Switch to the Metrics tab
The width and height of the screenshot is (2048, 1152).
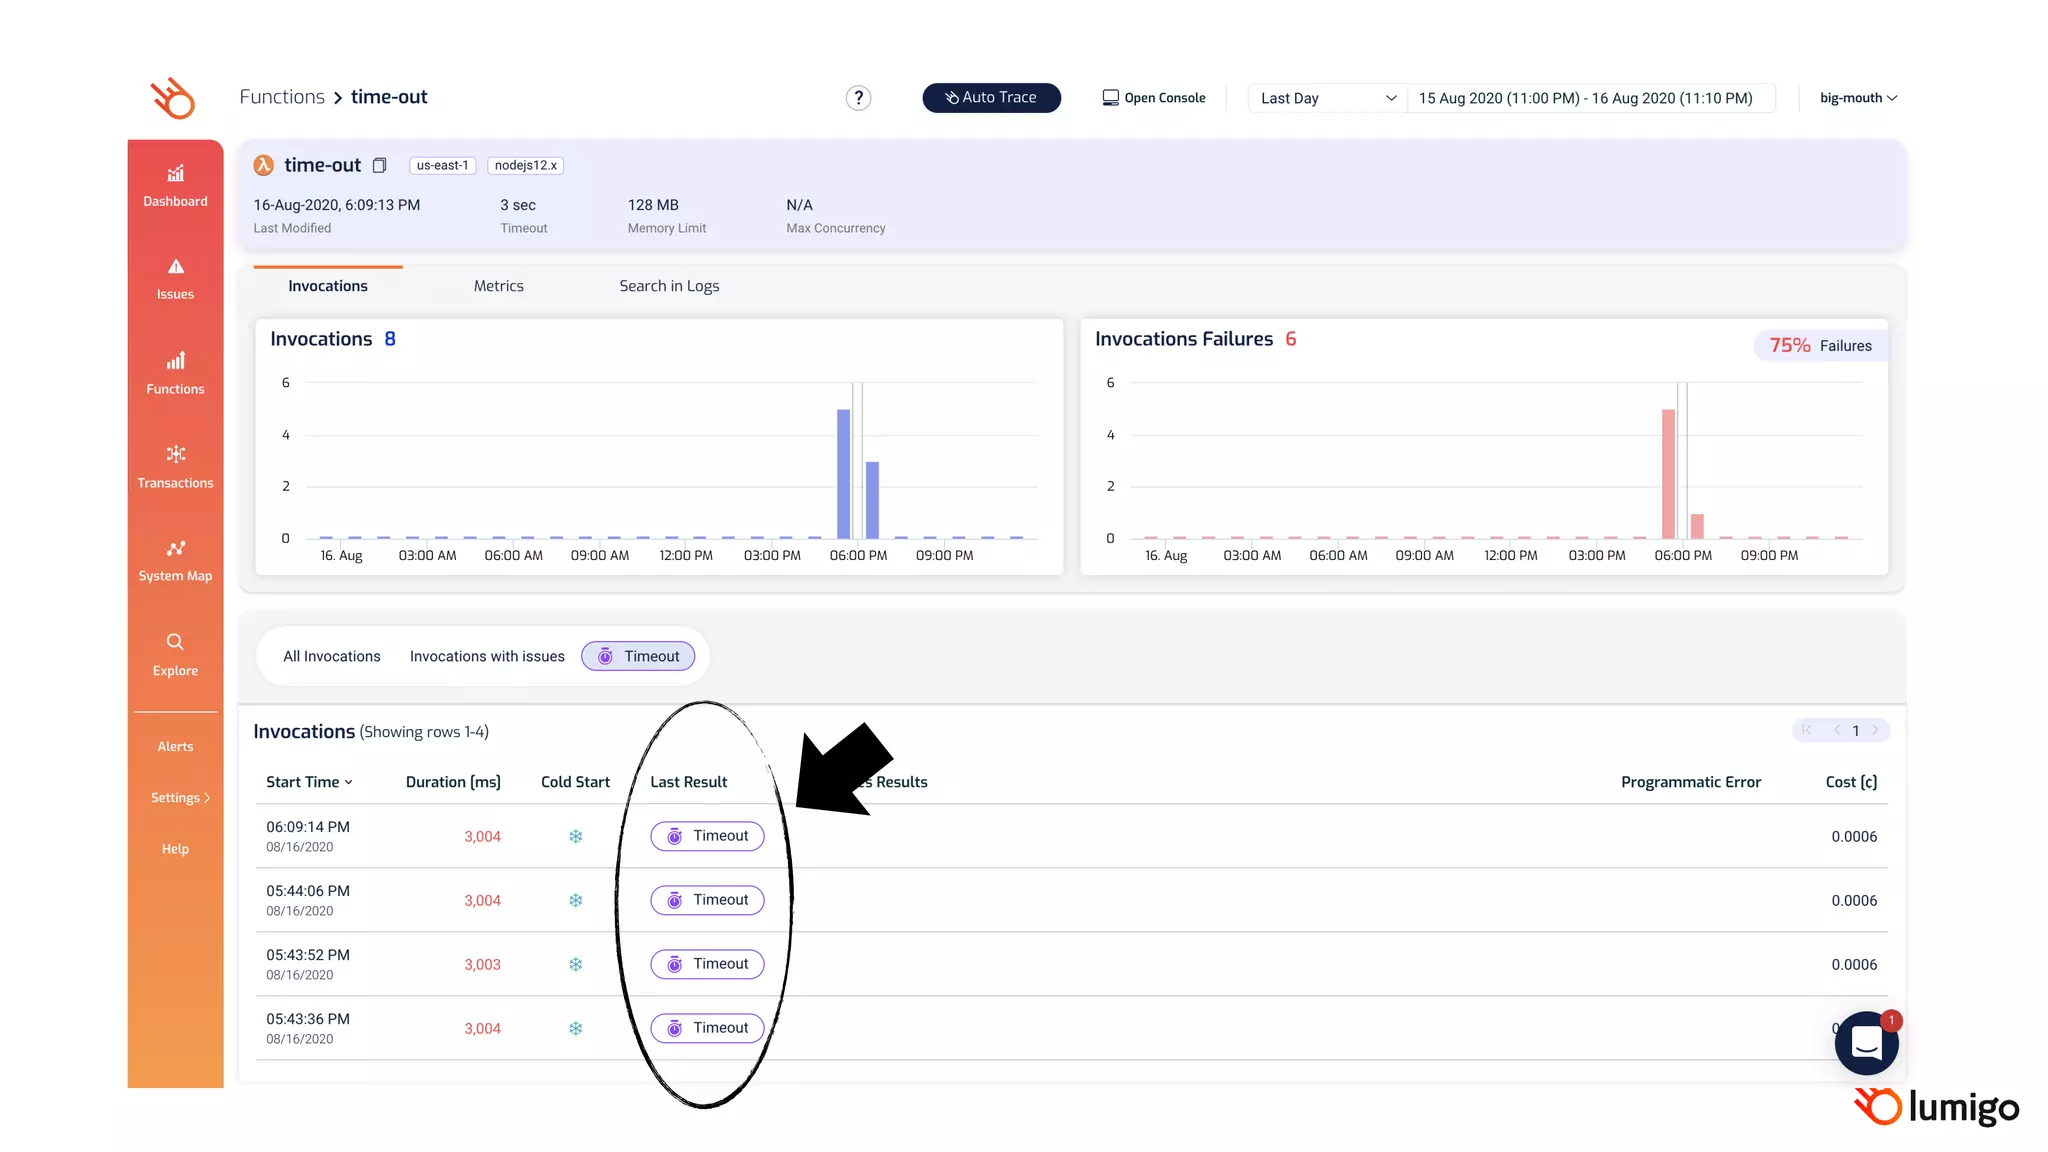click(498, 286)
